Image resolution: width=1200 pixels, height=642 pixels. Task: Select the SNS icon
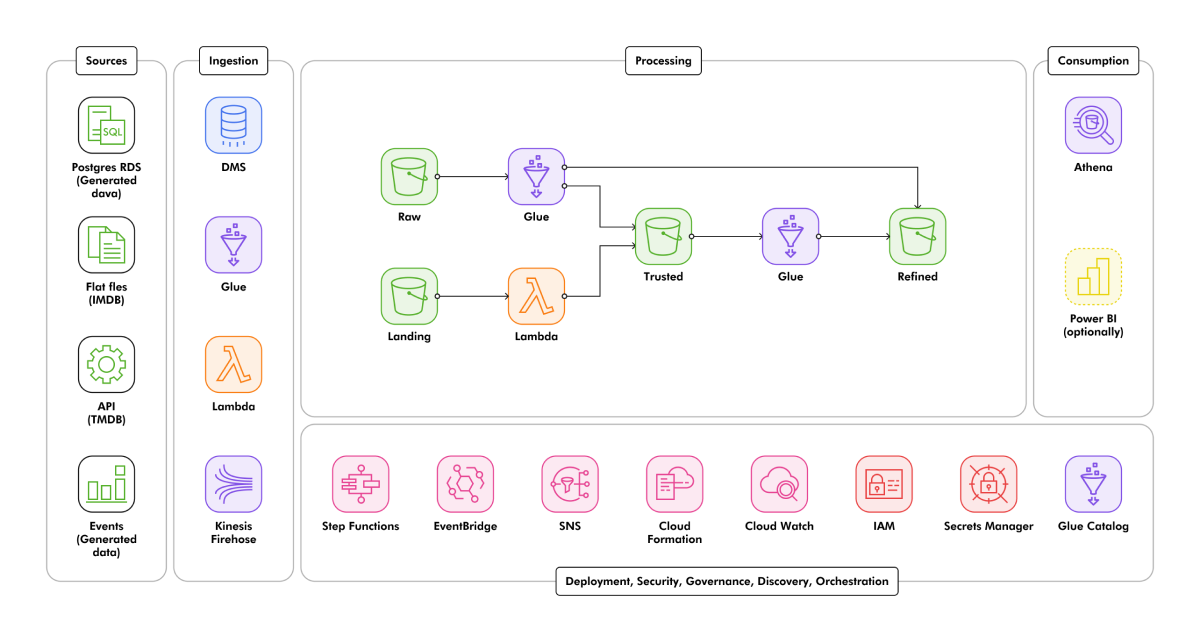pos(570,484)
